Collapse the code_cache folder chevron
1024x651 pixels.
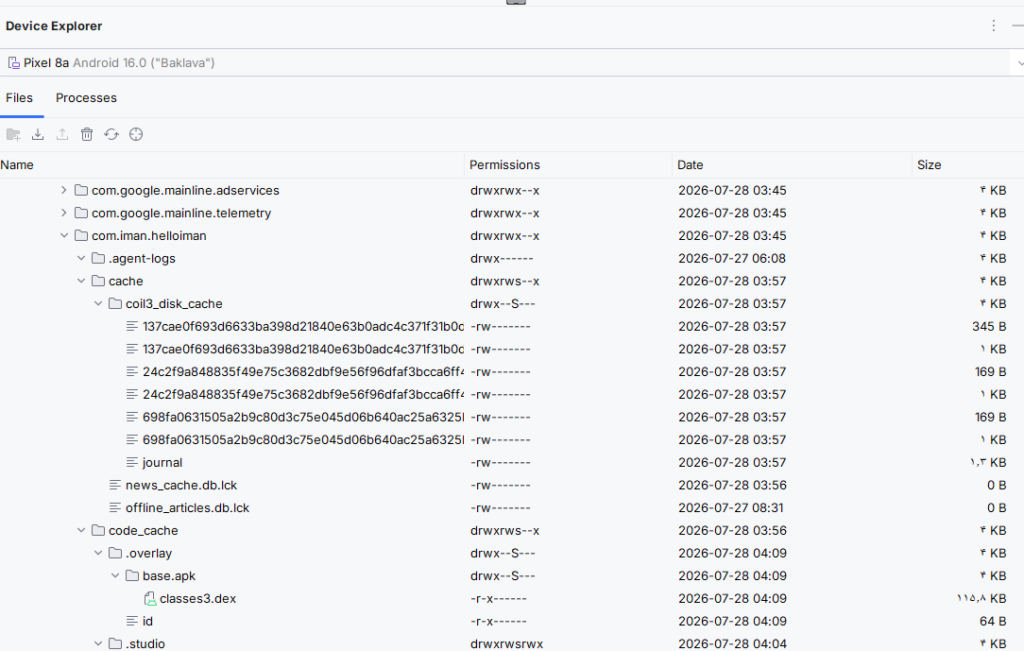[x=81, y=530]
